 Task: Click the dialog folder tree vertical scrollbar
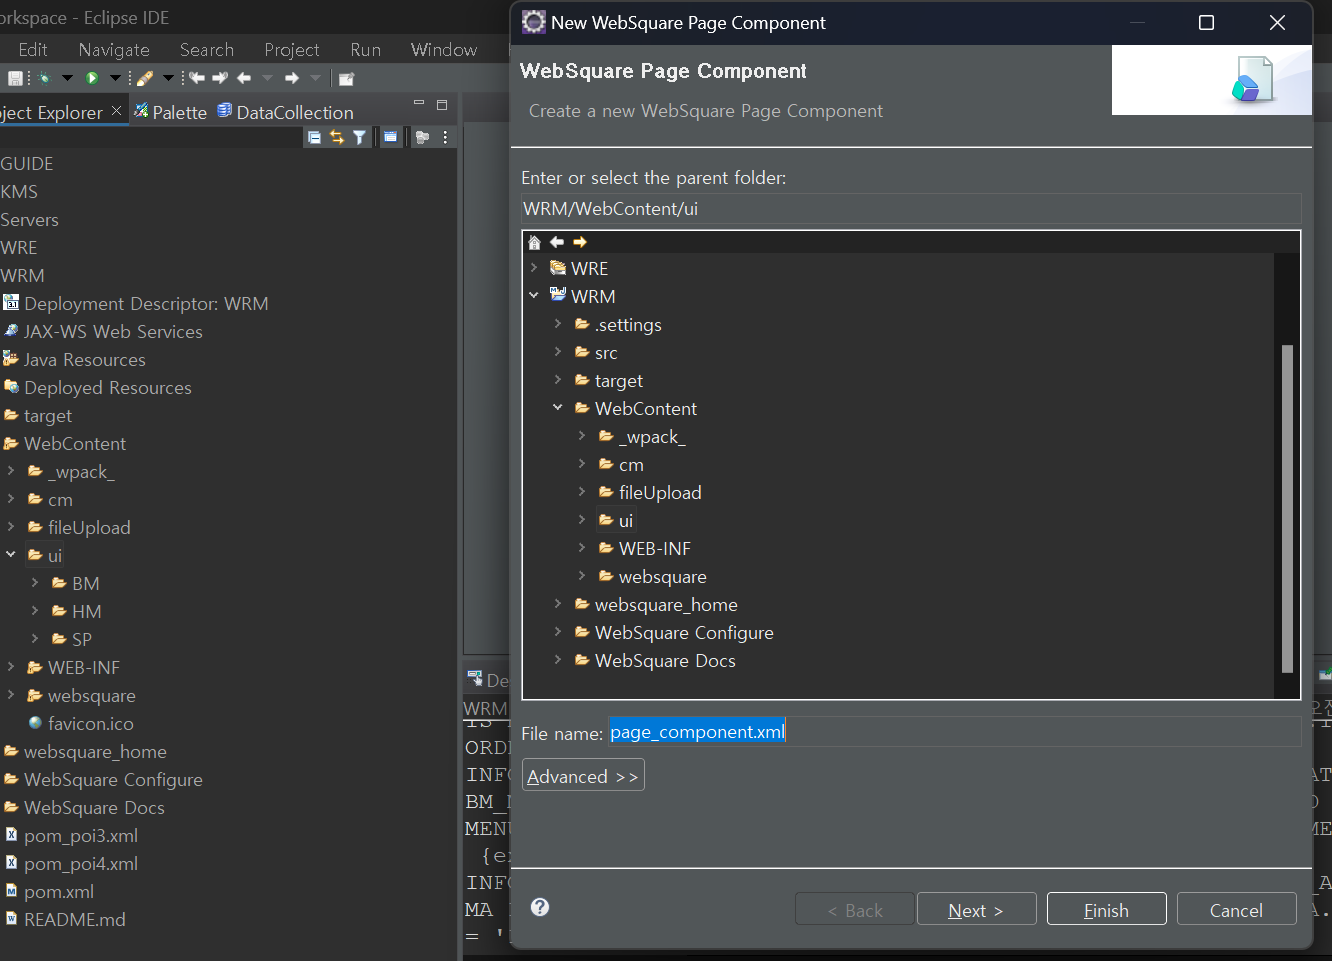click(1287, 508)
